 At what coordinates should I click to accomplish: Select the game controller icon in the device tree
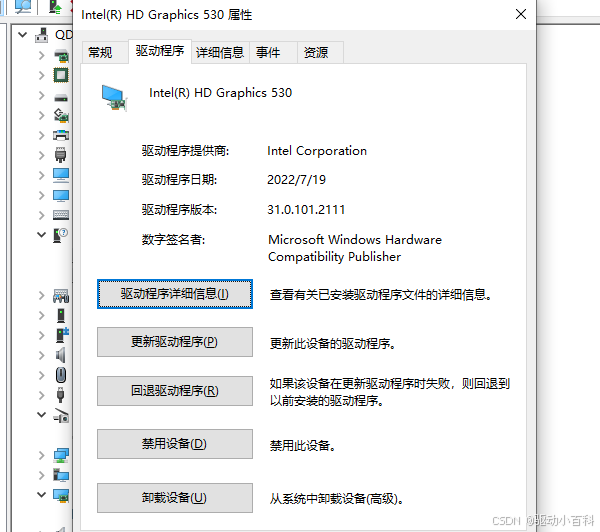coord(61,295)
